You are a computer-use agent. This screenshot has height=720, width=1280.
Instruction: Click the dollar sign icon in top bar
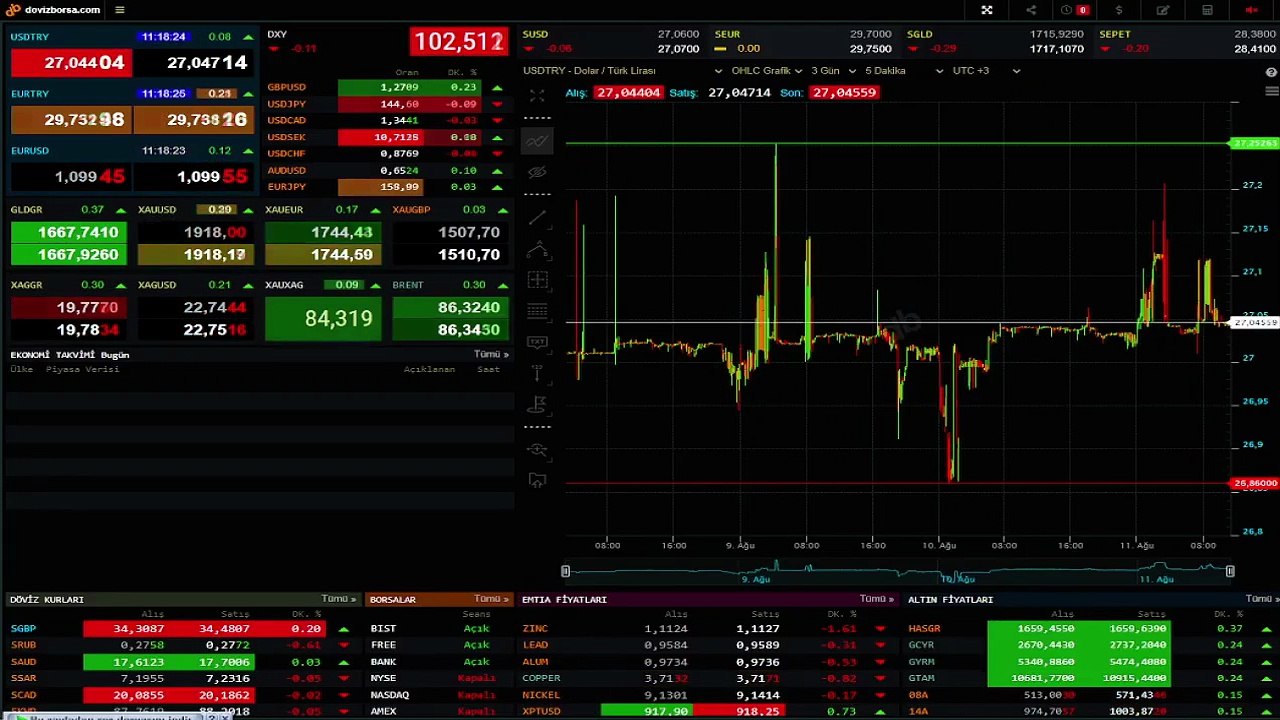1119,10
